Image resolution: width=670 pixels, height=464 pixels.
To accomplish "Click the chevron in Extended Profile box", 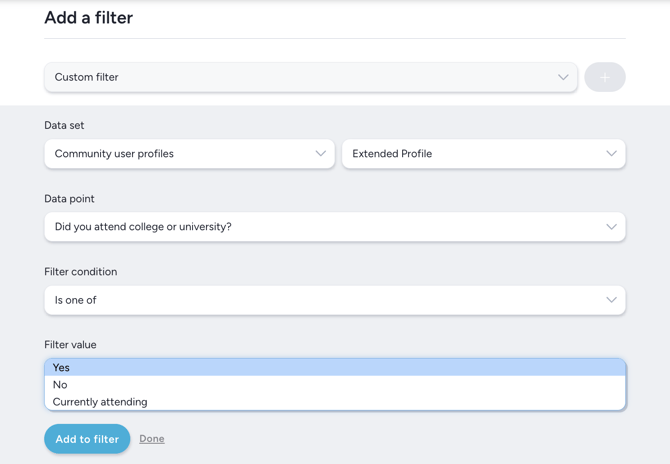I will click(x=611, y=154).
